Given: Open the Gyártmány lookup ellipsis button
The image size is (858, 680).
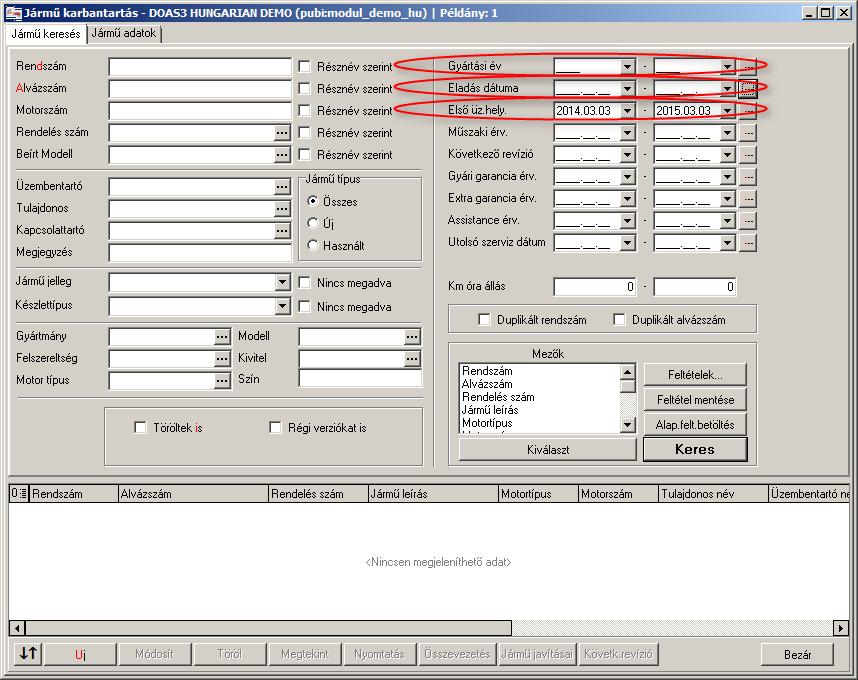Looking at the screenshot, I should [222, 336].
